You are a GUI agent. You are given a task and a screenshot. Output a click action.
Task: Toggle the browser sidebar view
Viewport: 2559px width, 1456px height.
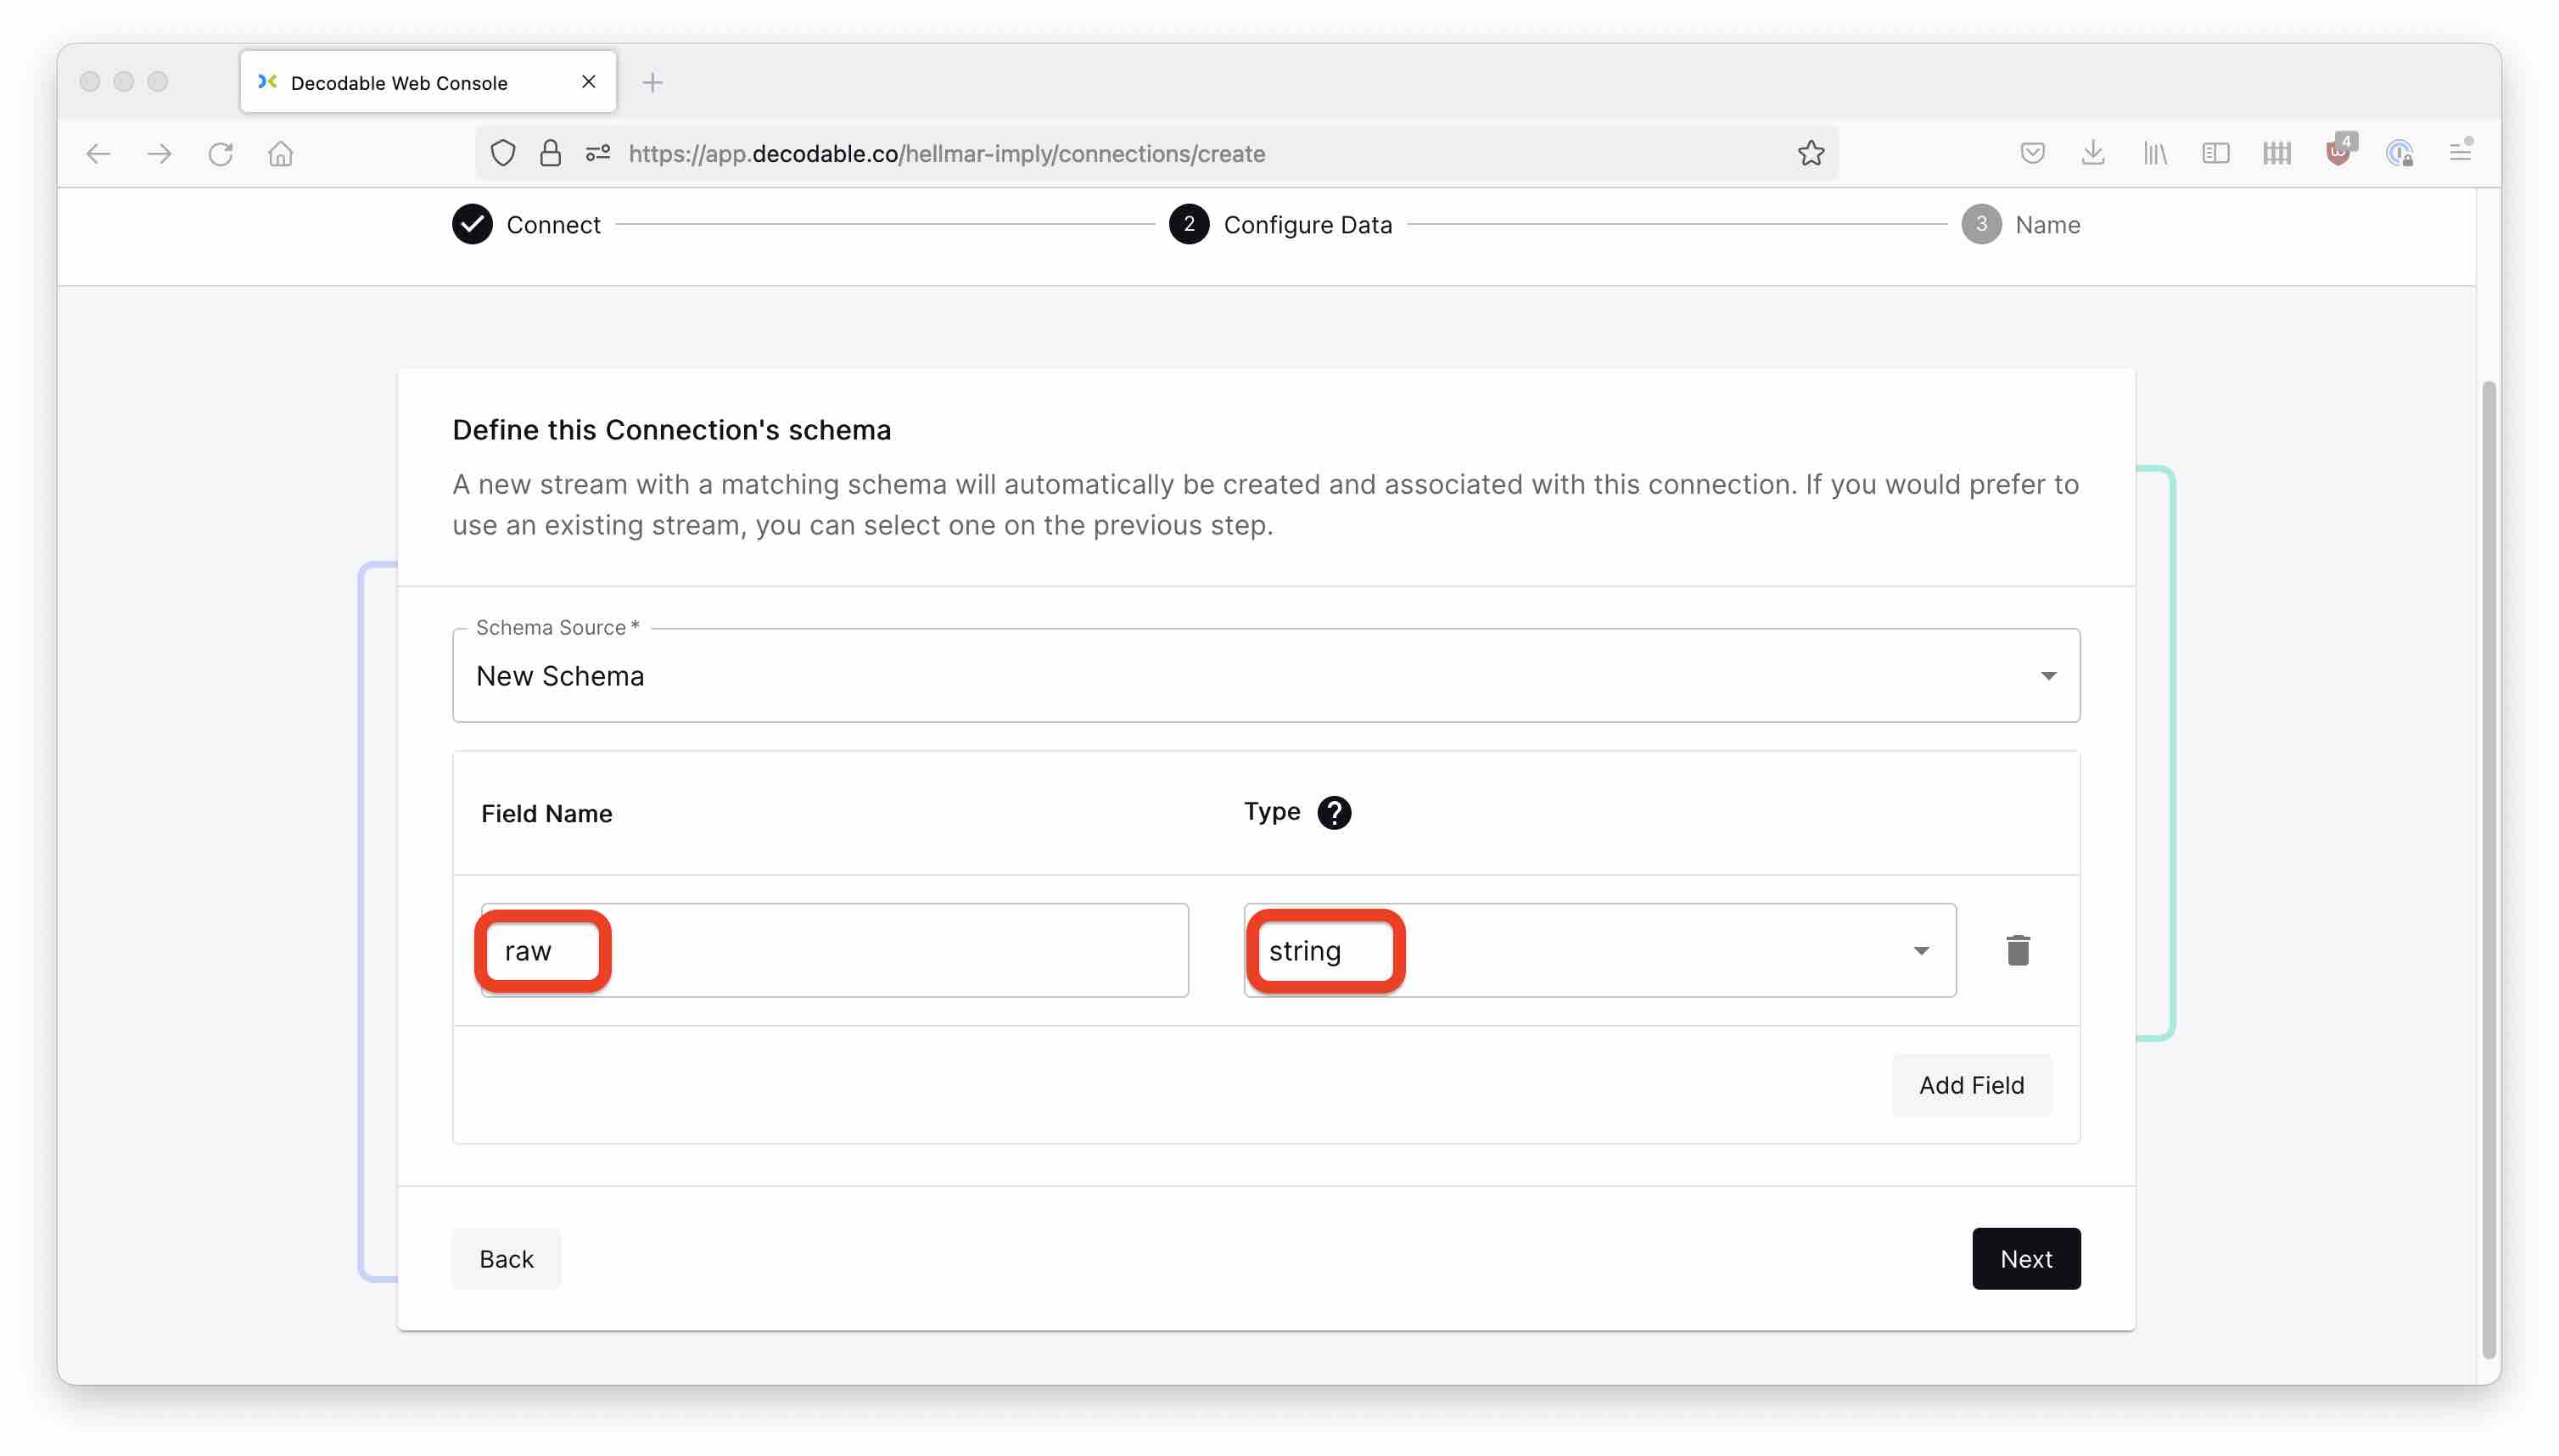click(x=2215, y=154)
